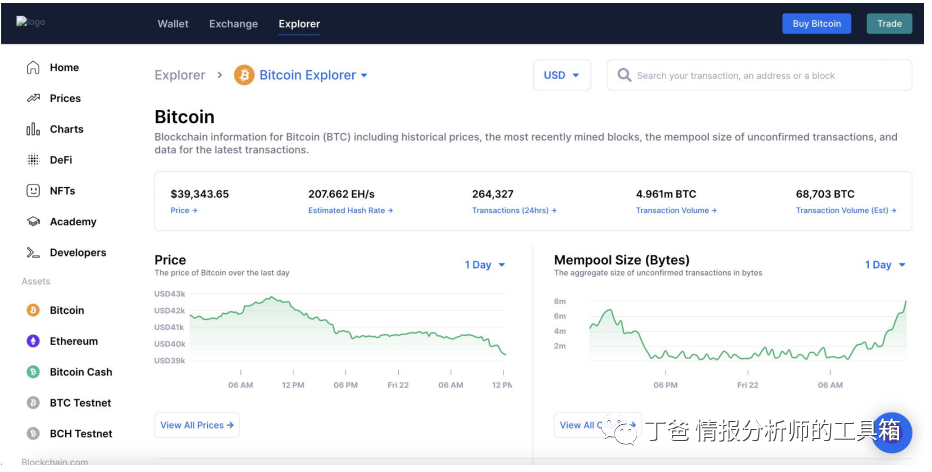This screenshot has width=932, height=472.
Task: Click the grey BTC Testnet icon
Action: click(33, 403)
